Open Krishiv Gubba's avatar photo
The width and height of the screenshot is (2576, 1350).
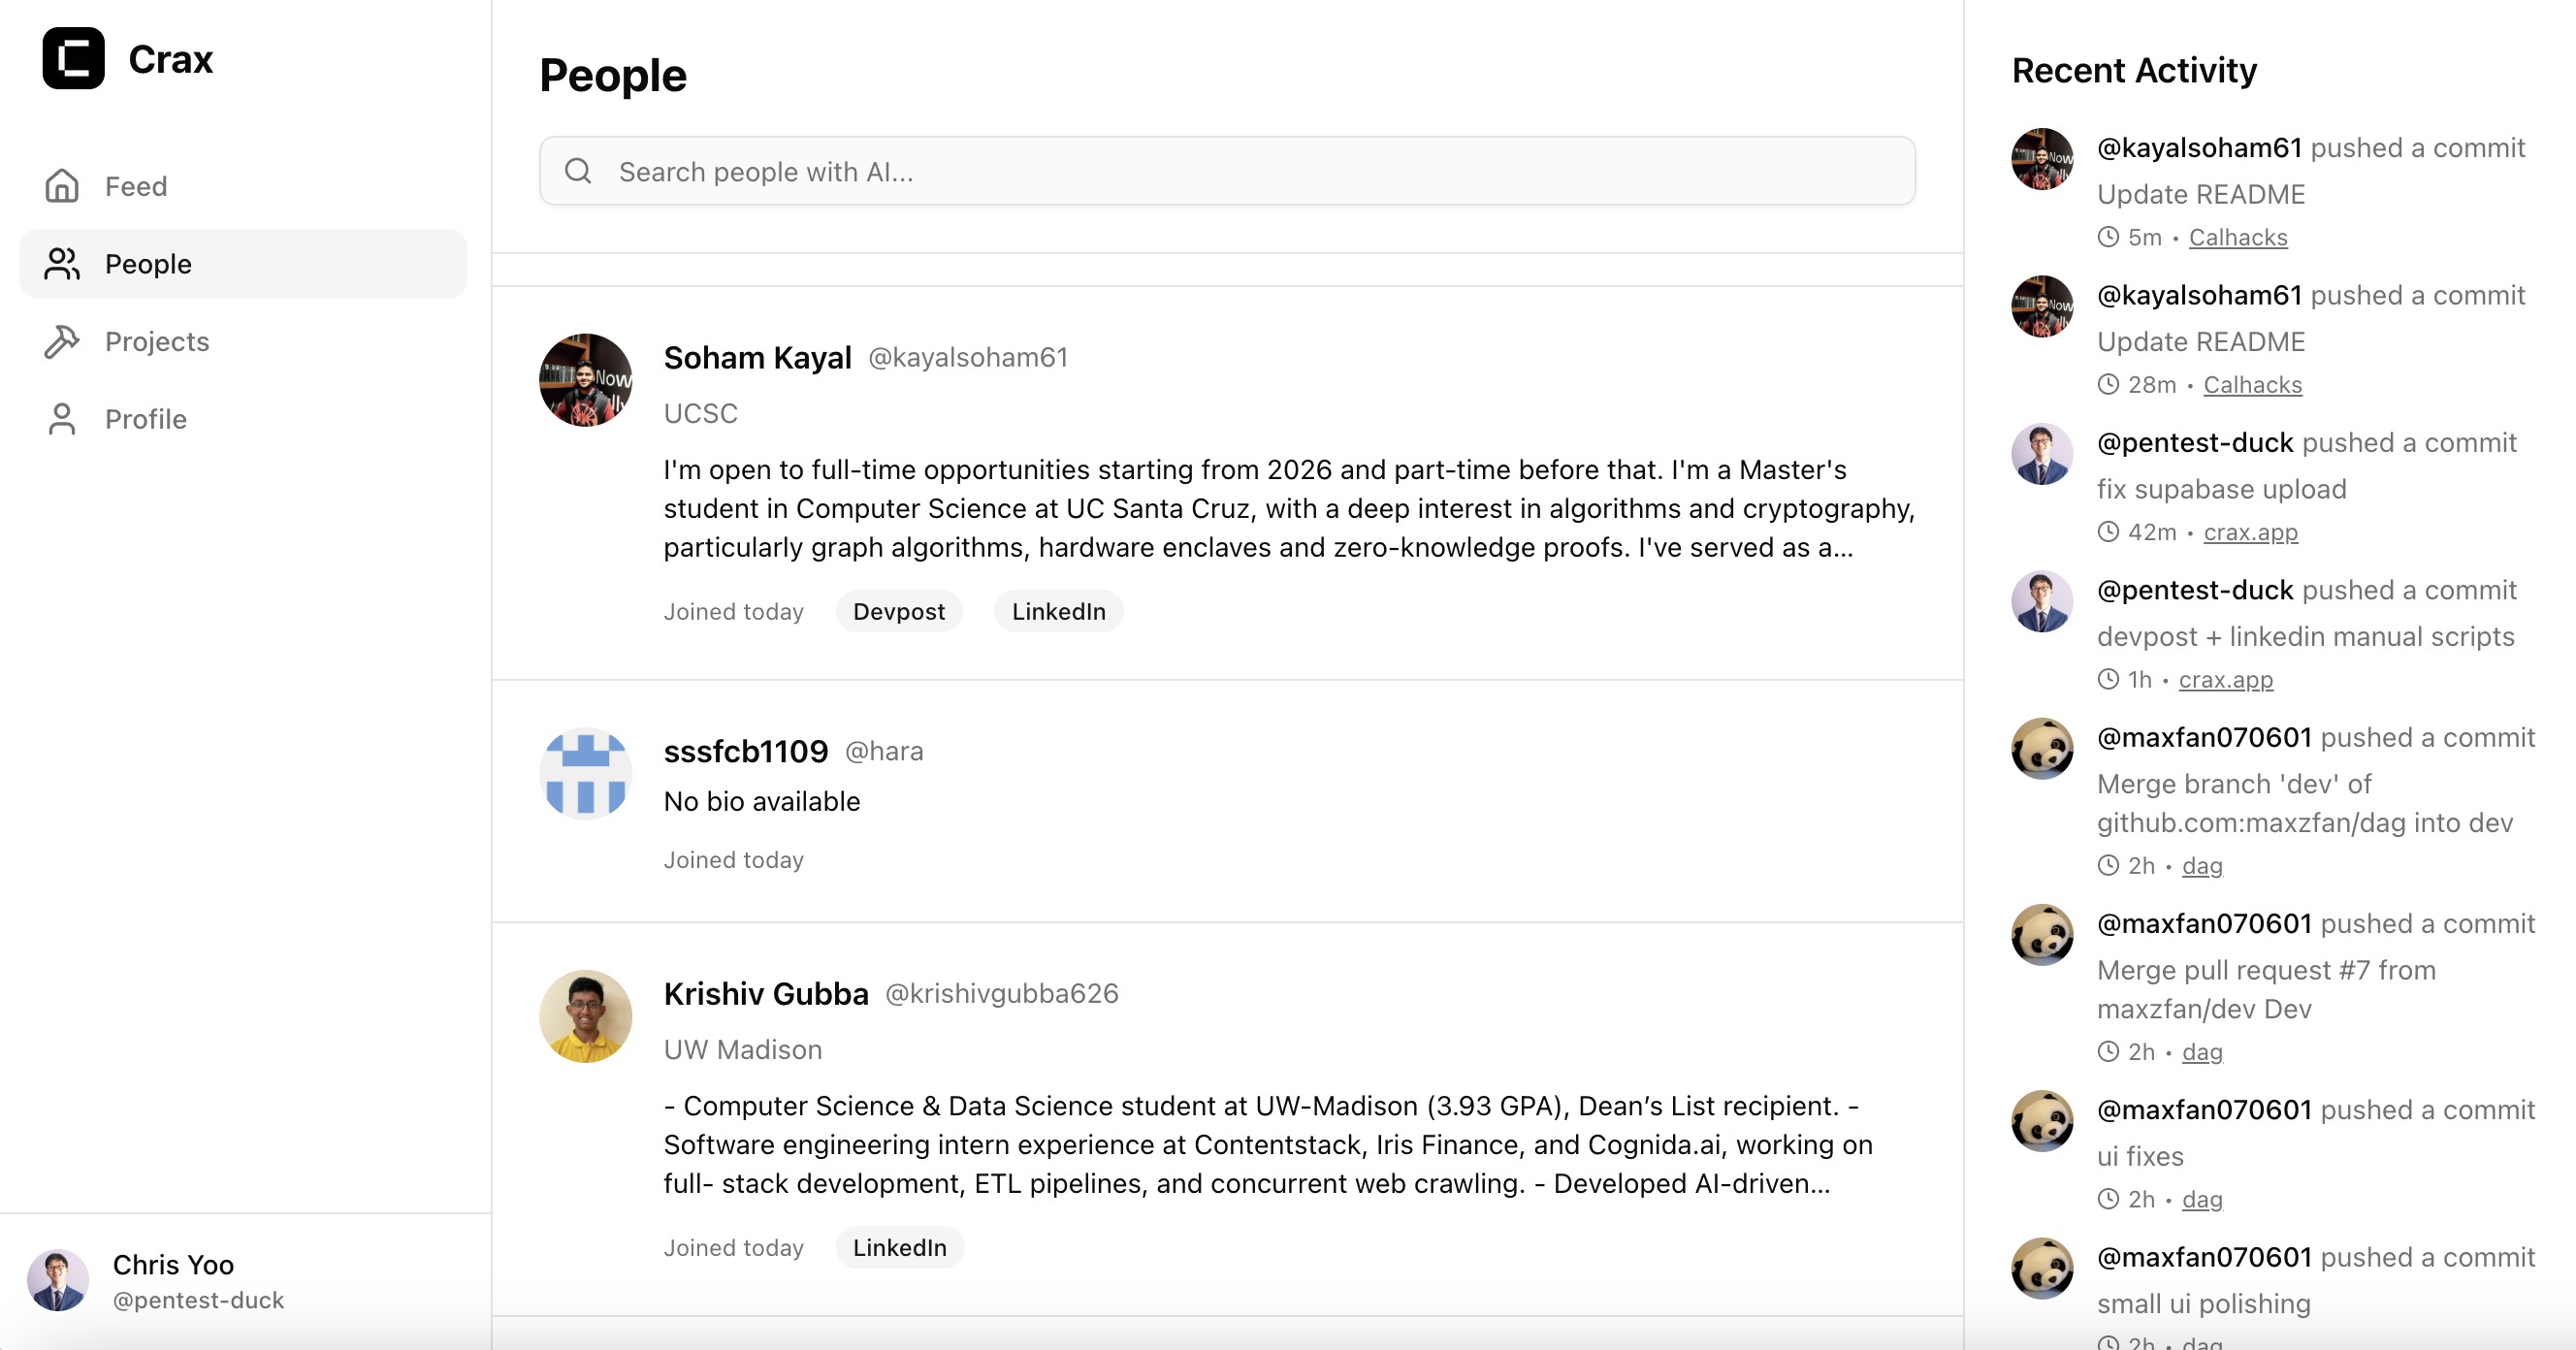(586, 1016)
